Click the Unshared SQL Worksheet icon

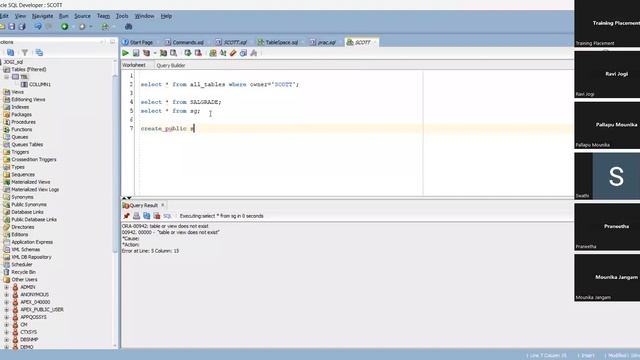coord(213,53)
